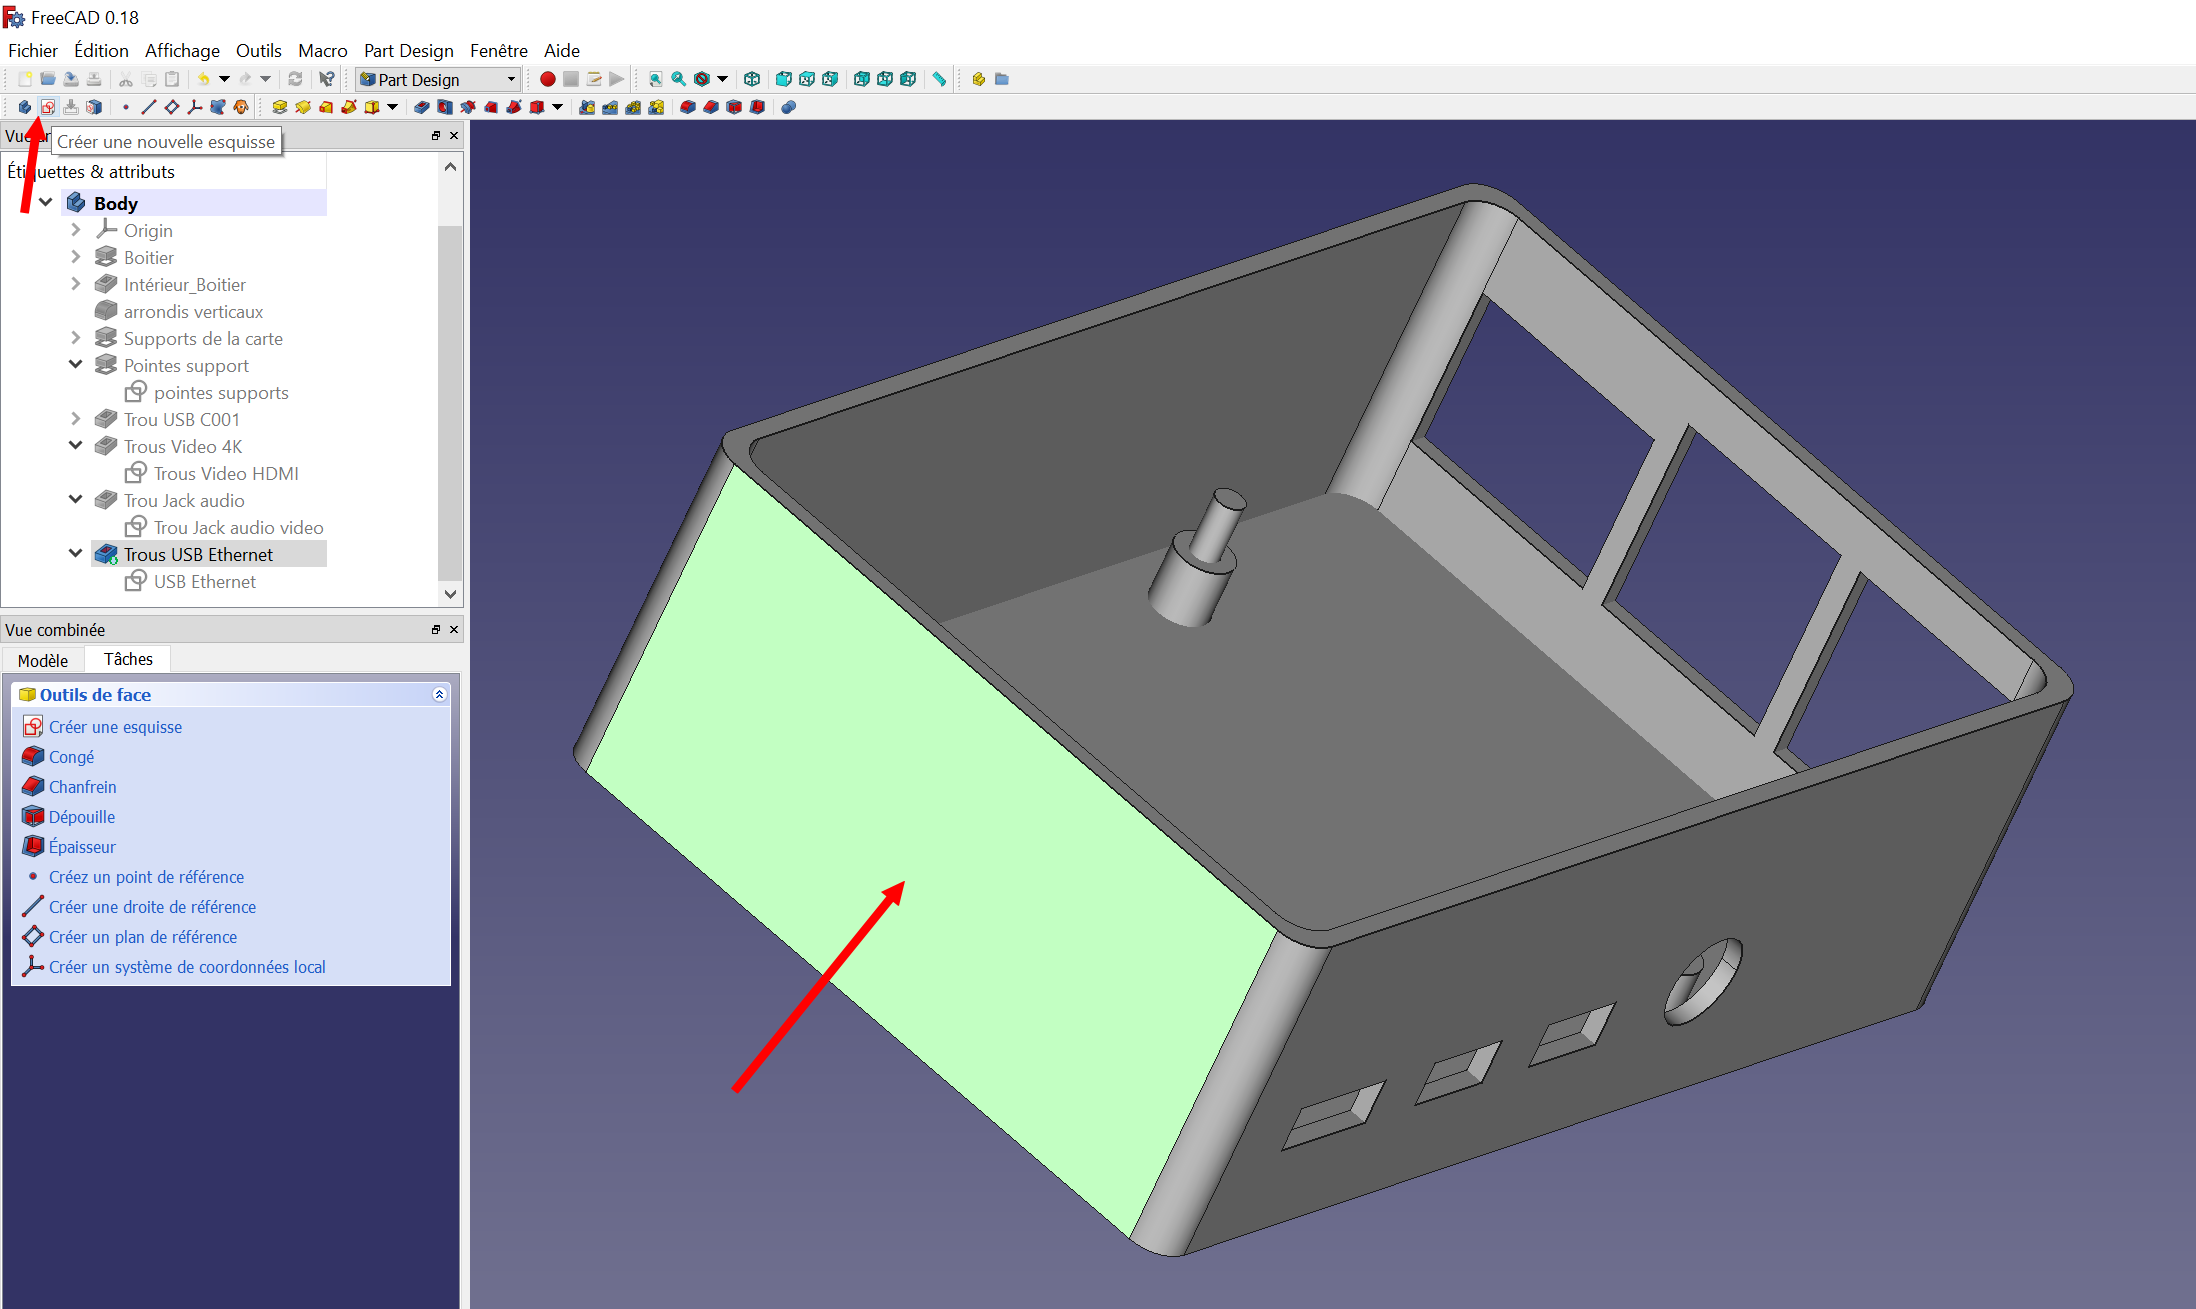The height and width of the screenshot is (1309, 2196).
Task: Collapse the Body tree node
Action: point(46,203)
